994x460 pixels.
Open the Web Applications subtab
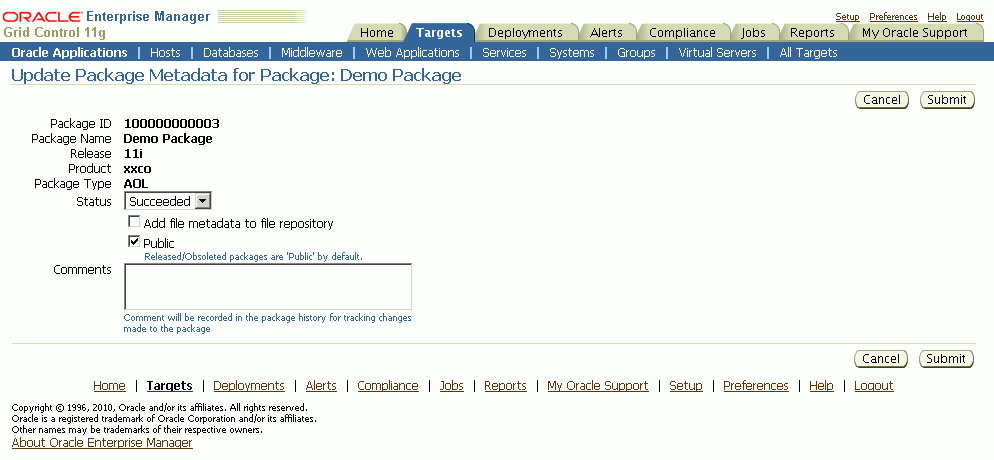[x=412, y=53]
